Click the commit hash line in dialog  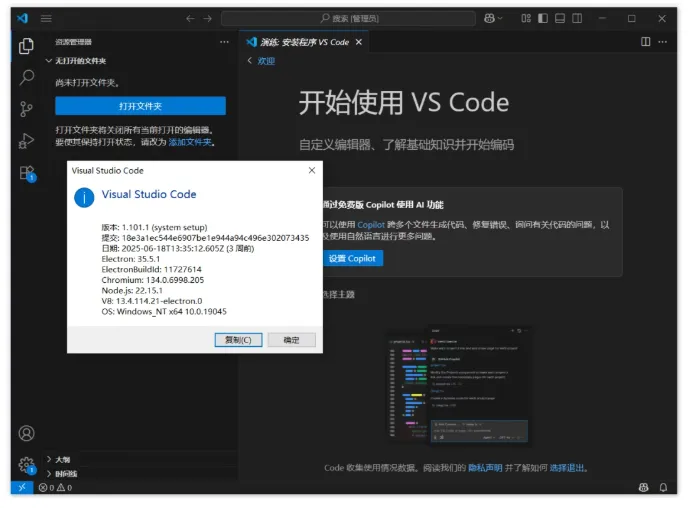point(205,238)
